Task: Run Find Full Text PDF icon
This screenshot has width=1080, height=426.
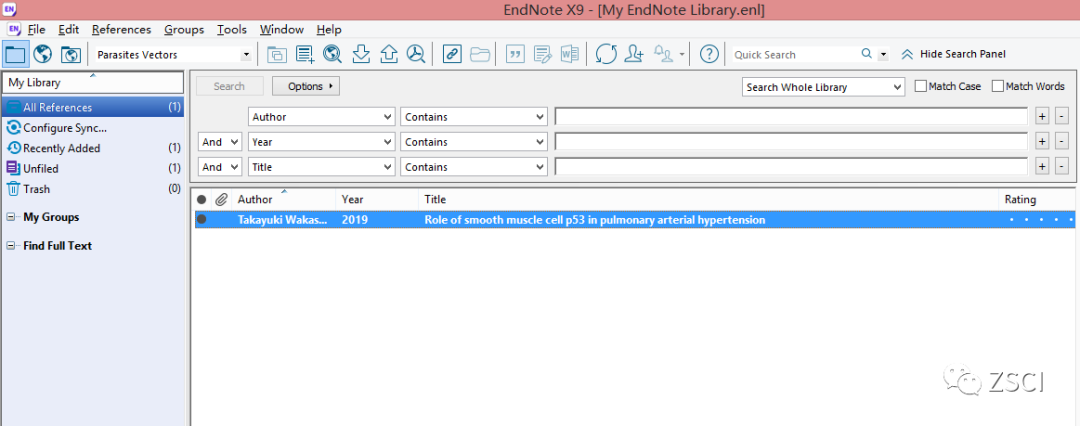Action: tap(416, 54)
